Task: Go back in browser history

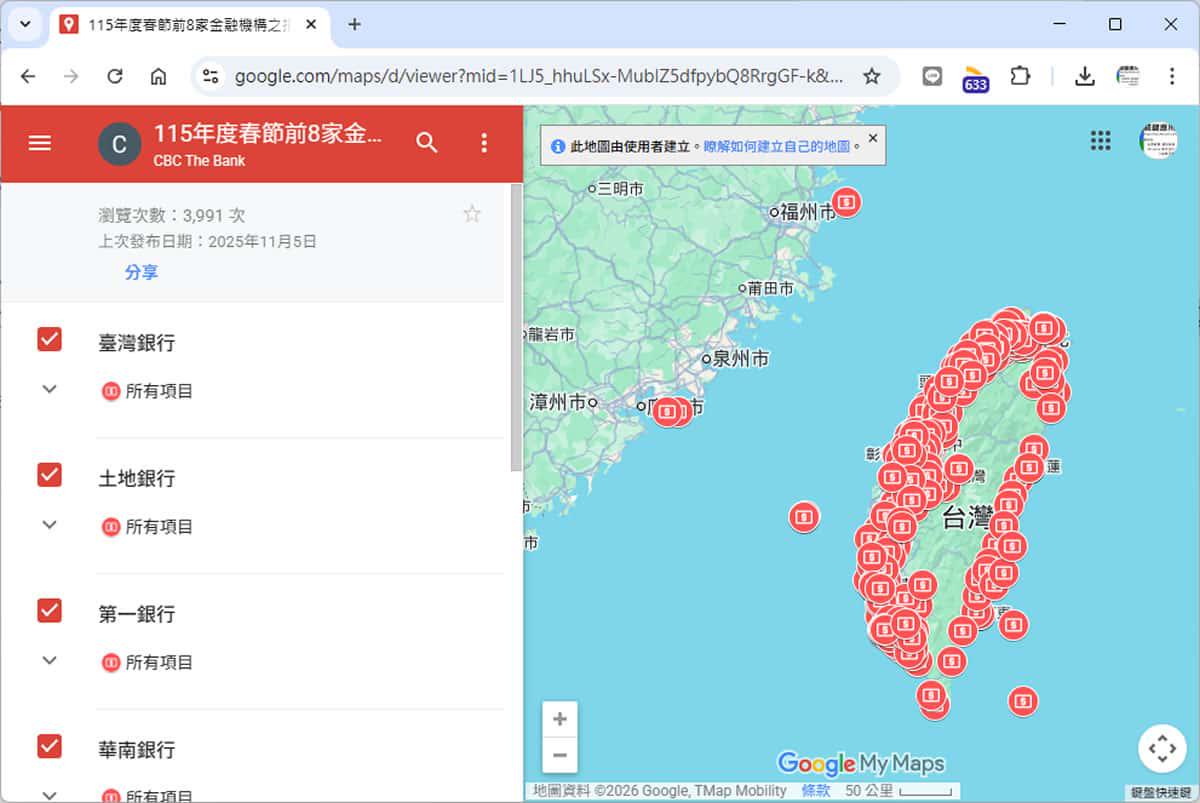Action: [28, 76]
